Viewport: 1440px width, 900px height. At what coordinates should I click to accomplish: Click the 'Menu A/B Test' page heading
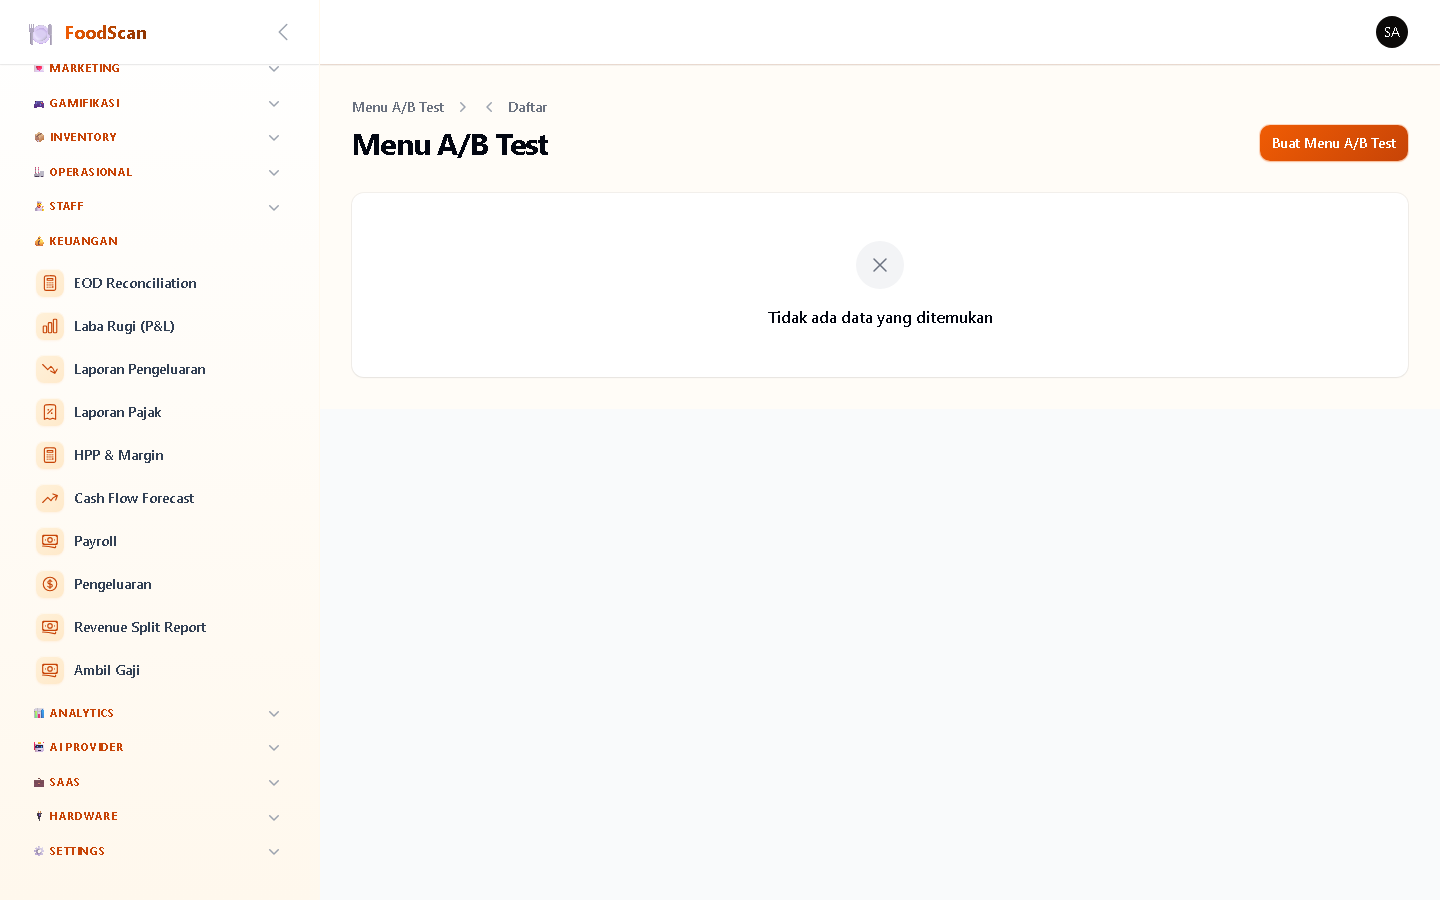450,145
